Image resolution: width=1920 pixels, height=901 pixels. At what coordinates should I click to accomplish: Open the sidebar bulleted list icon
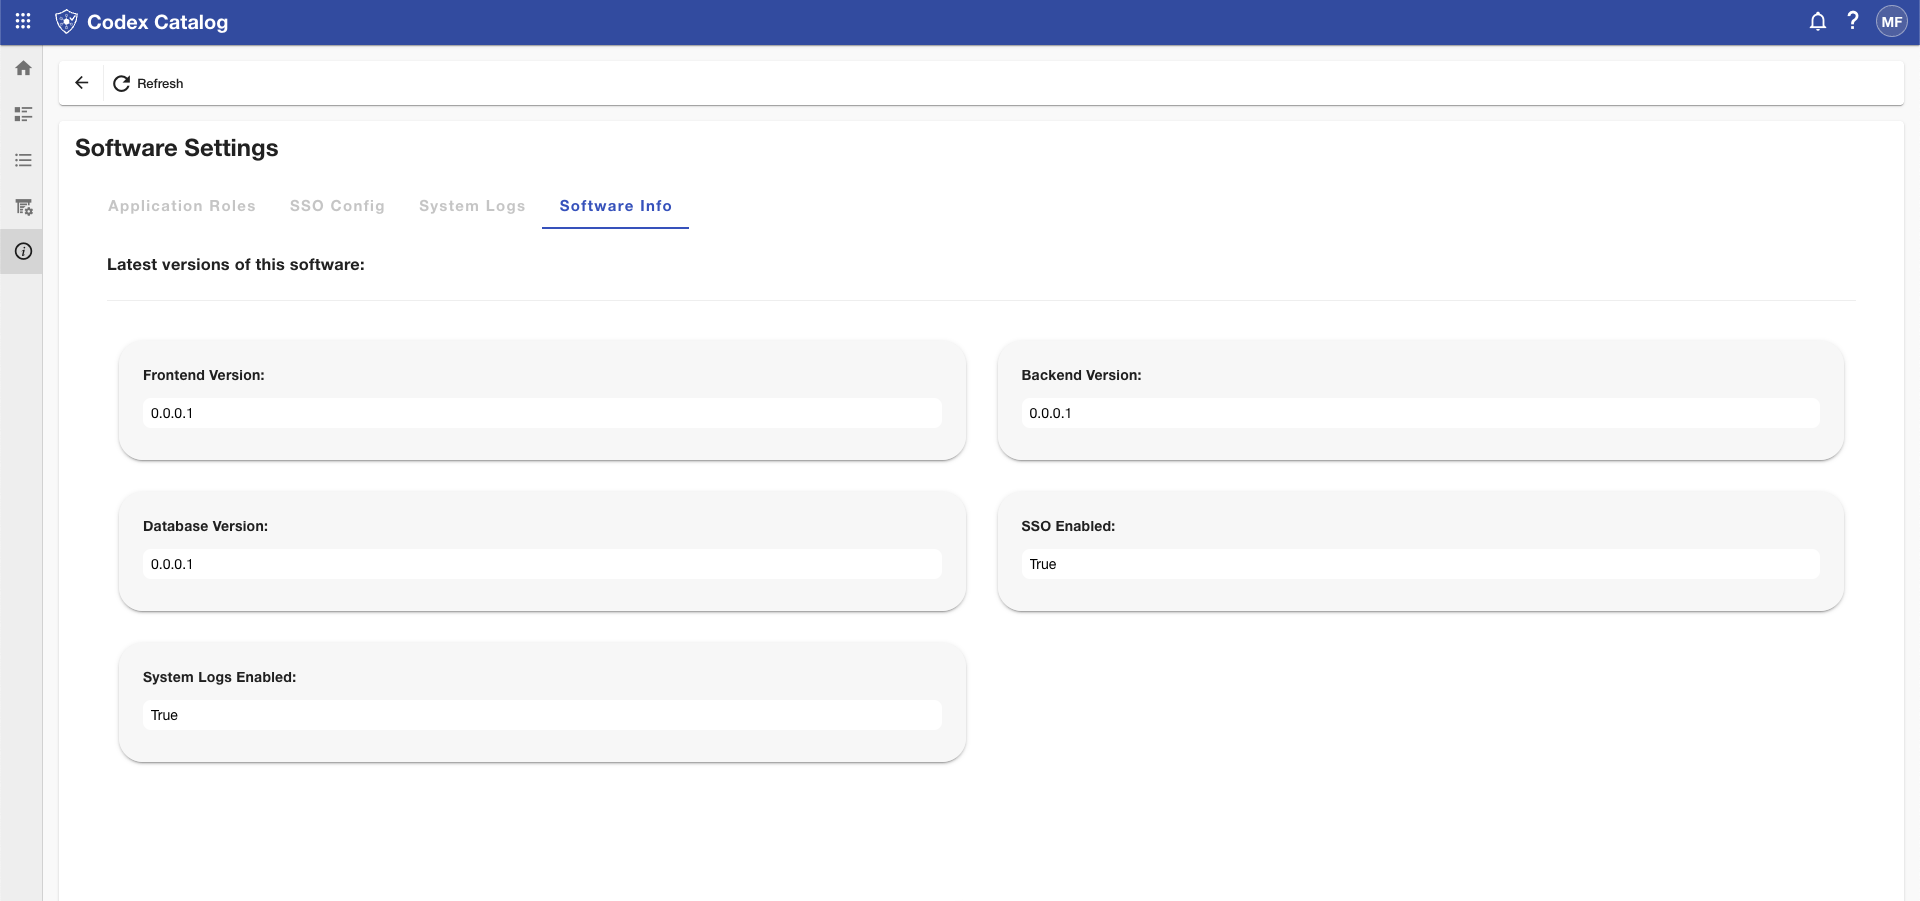pyautogui.click(x=23, y=160)
